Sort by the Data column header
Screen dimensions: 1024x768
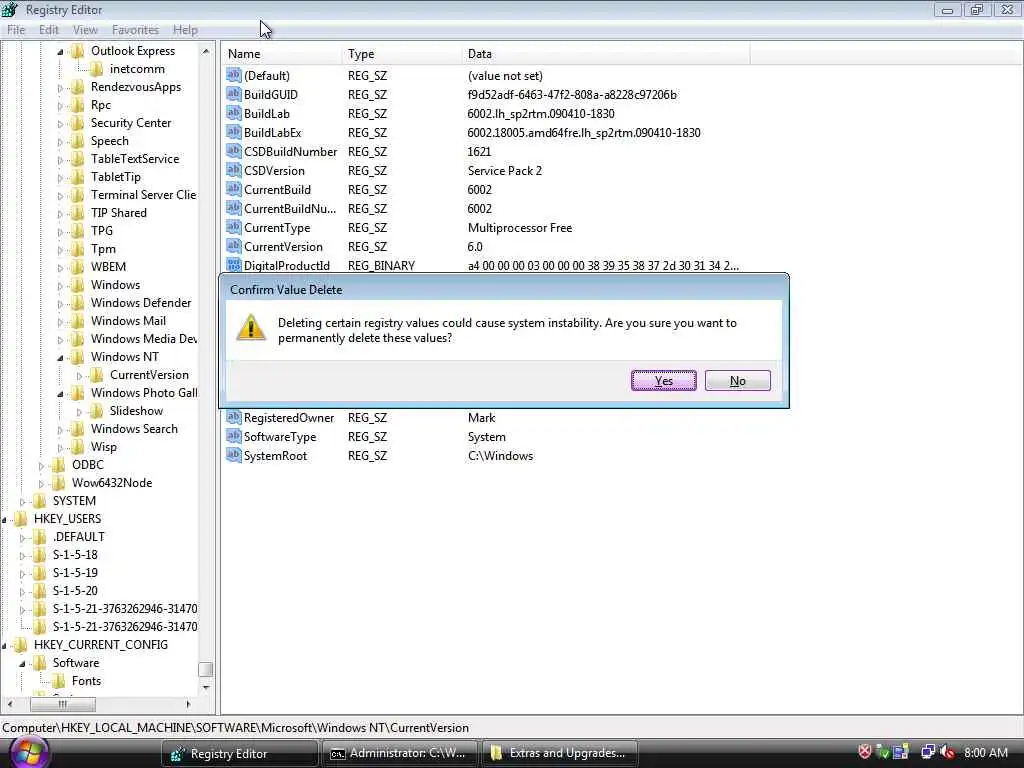pyautogui.click(x=605, y=54)
